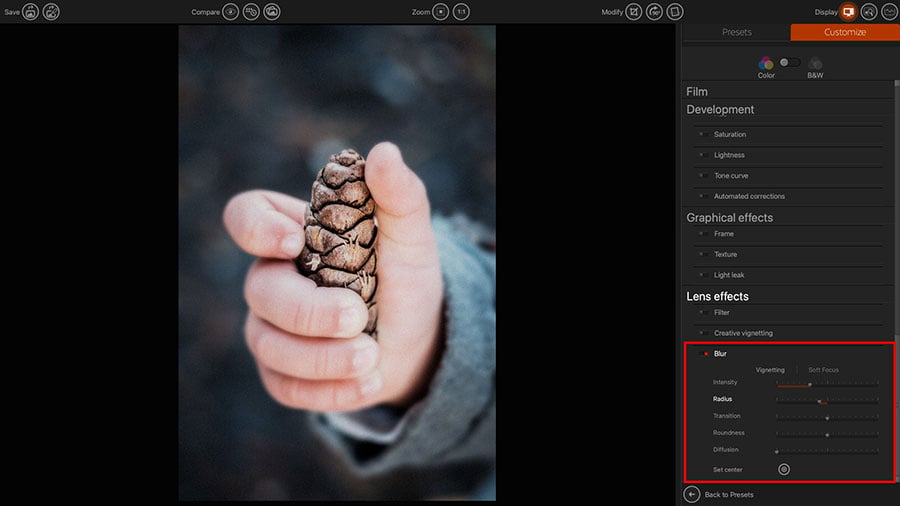This screenshot has width=900, height=506.
Task: Collapse the Lens effects section header
Action: pyautogui.click(x=717, y=296)
